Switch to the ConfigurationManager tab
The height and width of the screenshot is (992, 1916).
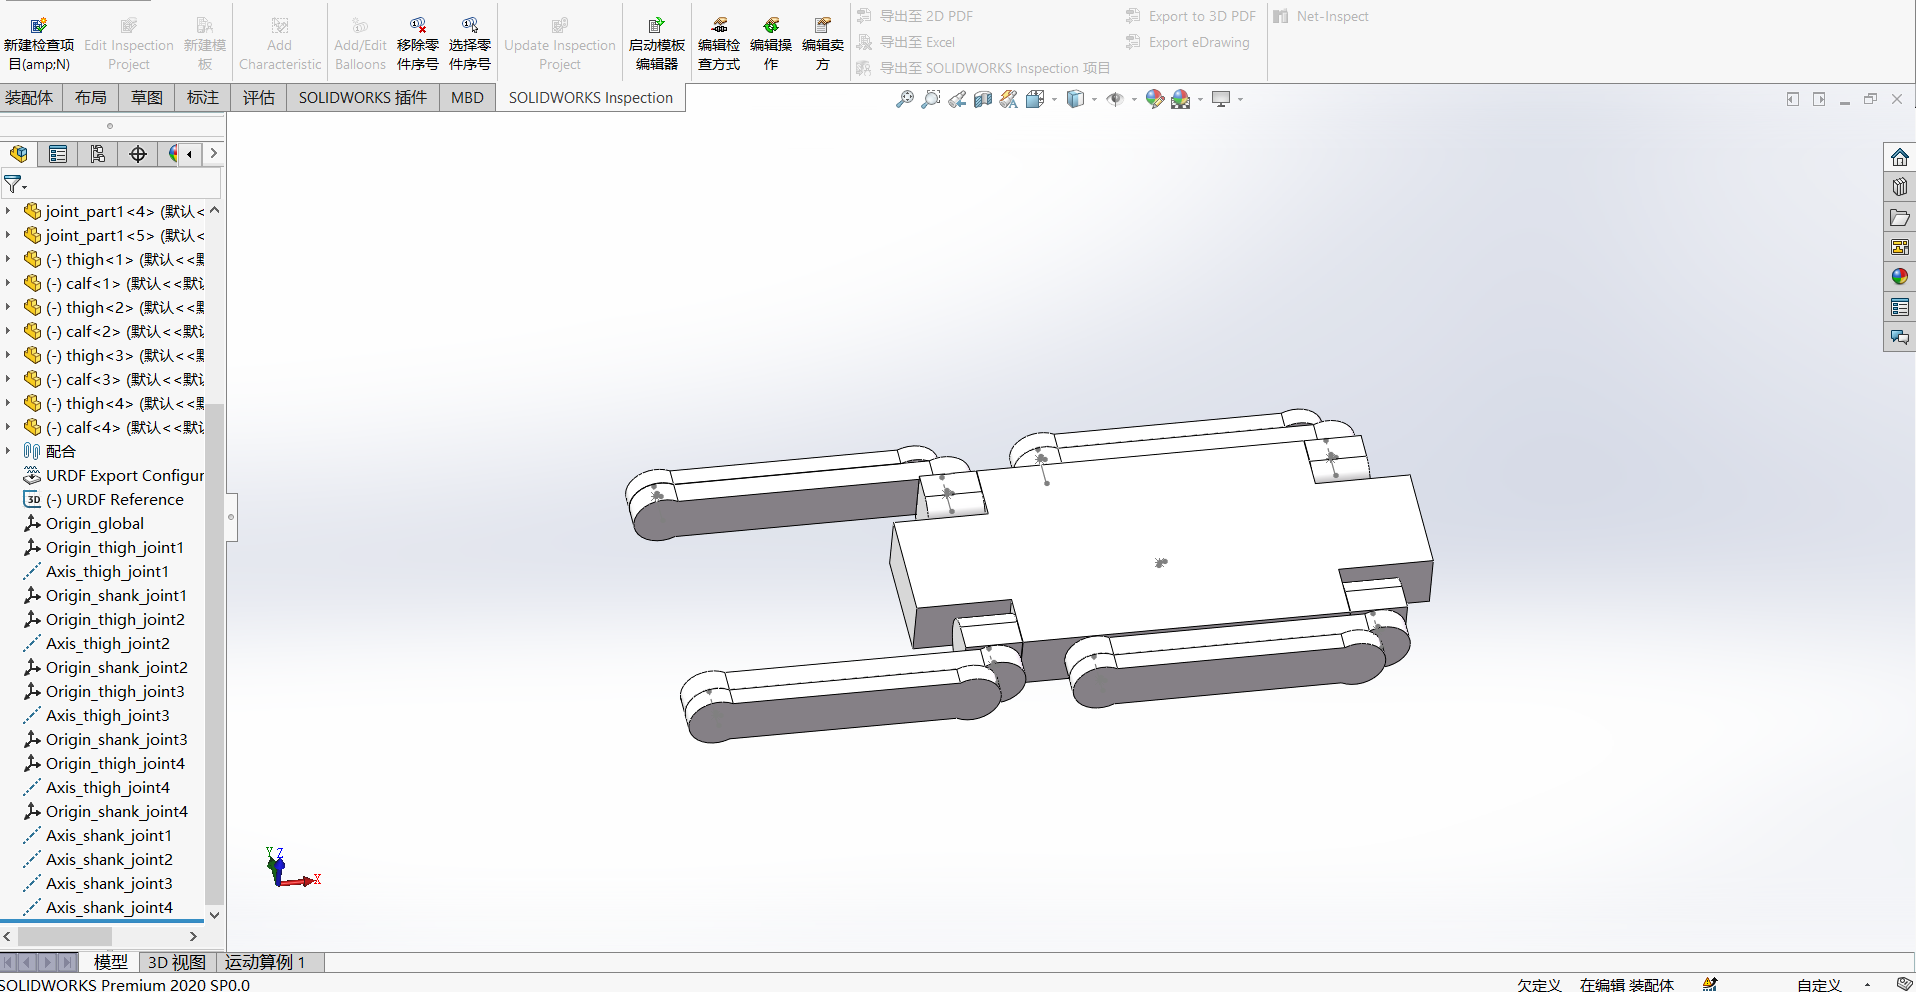coord(98,154)
